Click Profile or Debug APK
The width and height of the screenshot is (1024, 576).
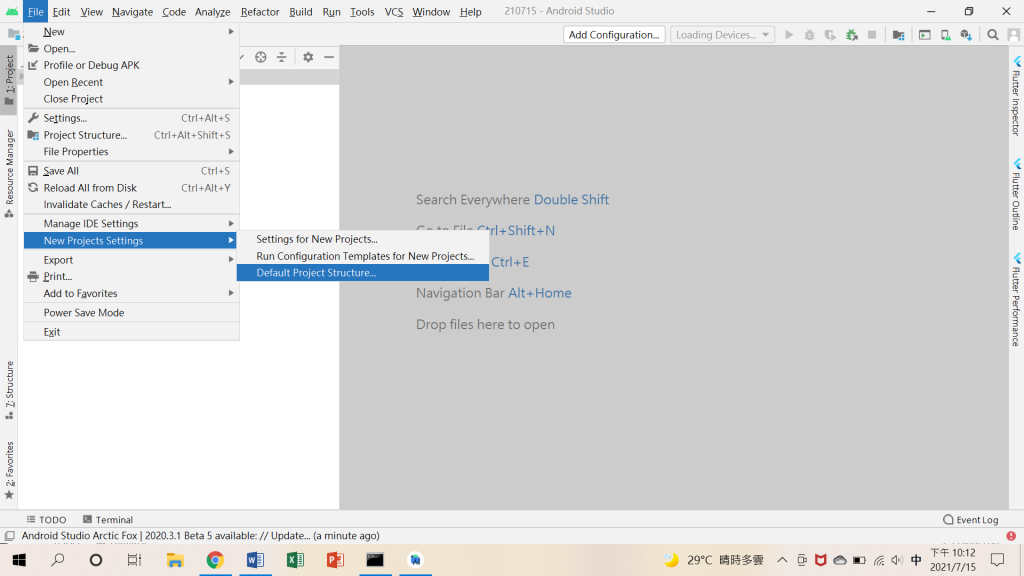131,65
